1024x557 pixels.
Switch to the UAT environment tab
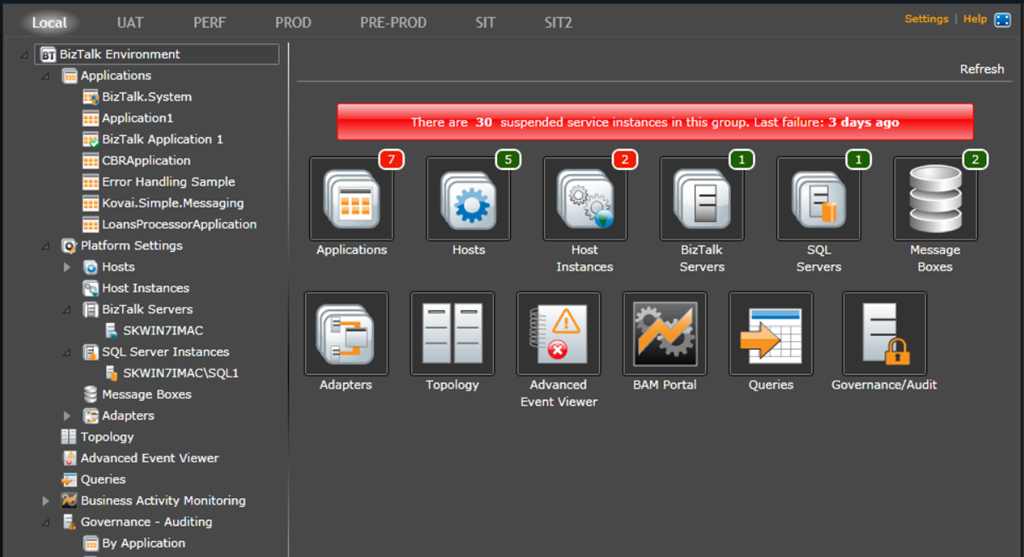point(130,23)
